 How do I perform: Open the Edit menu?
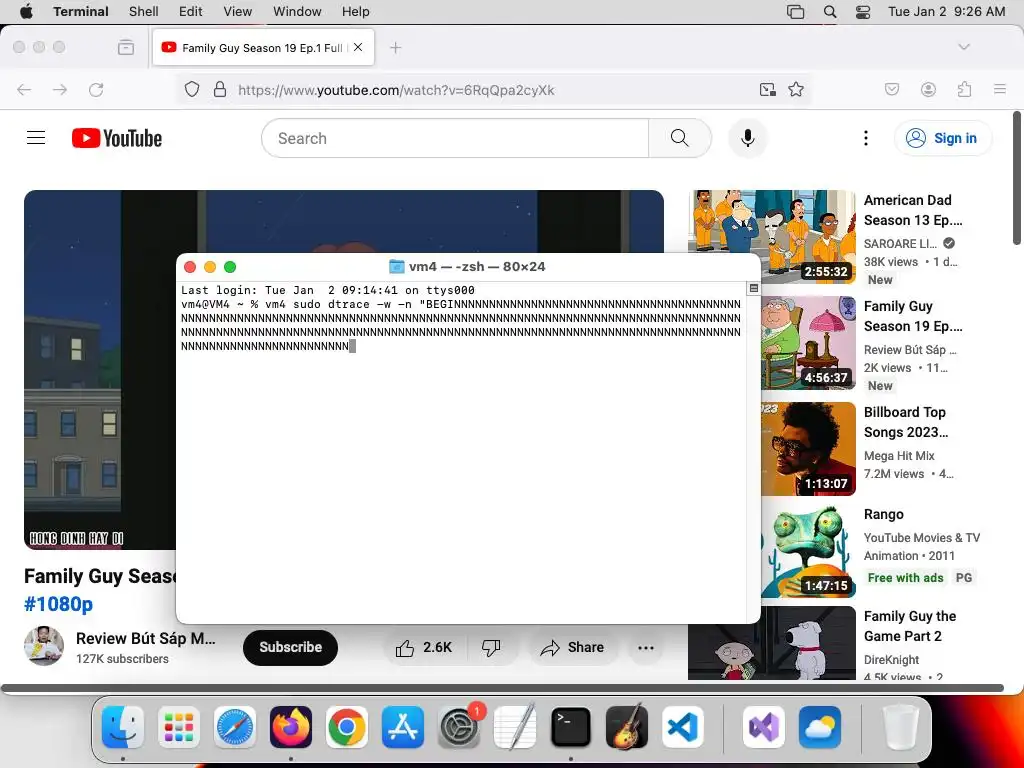pyautogui.click(x=191, y=12)
